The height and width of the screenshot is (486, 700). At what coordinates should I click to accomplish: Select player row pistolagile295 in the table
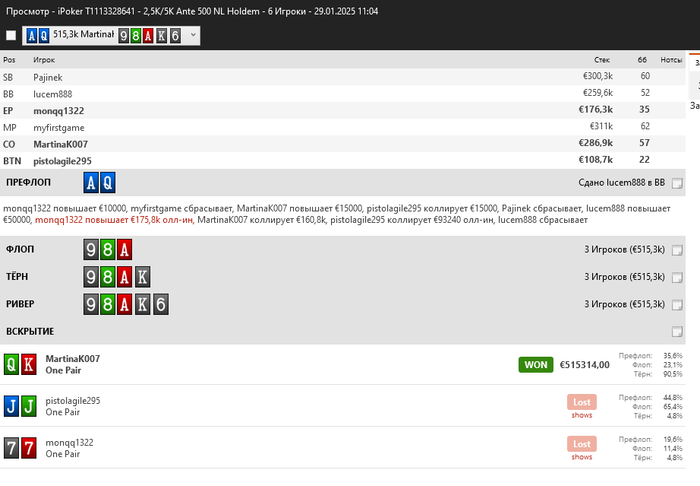(342, 161)
